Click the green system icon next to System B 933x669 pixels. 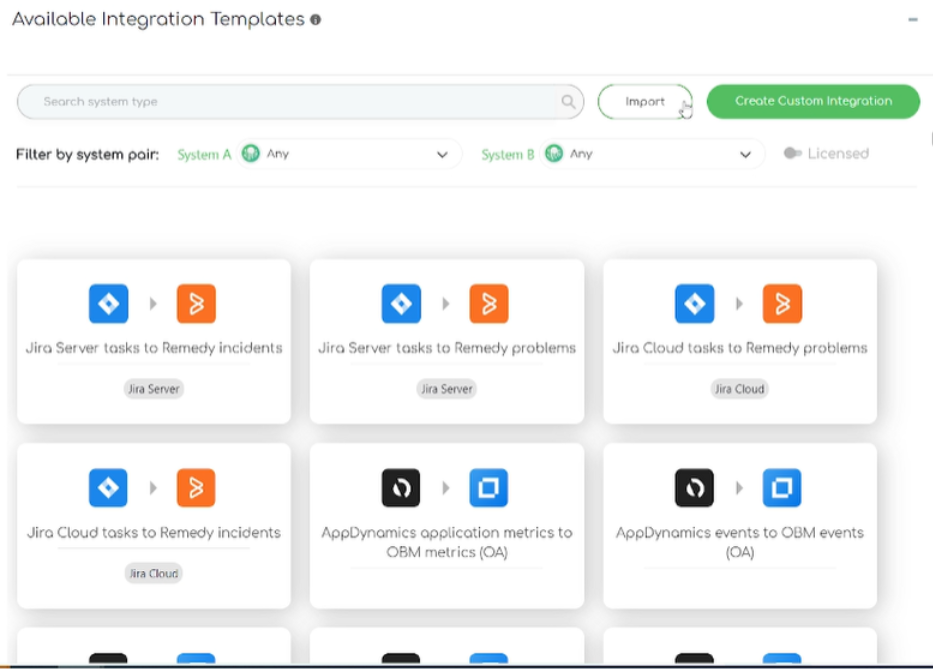[x=552, y=154]
